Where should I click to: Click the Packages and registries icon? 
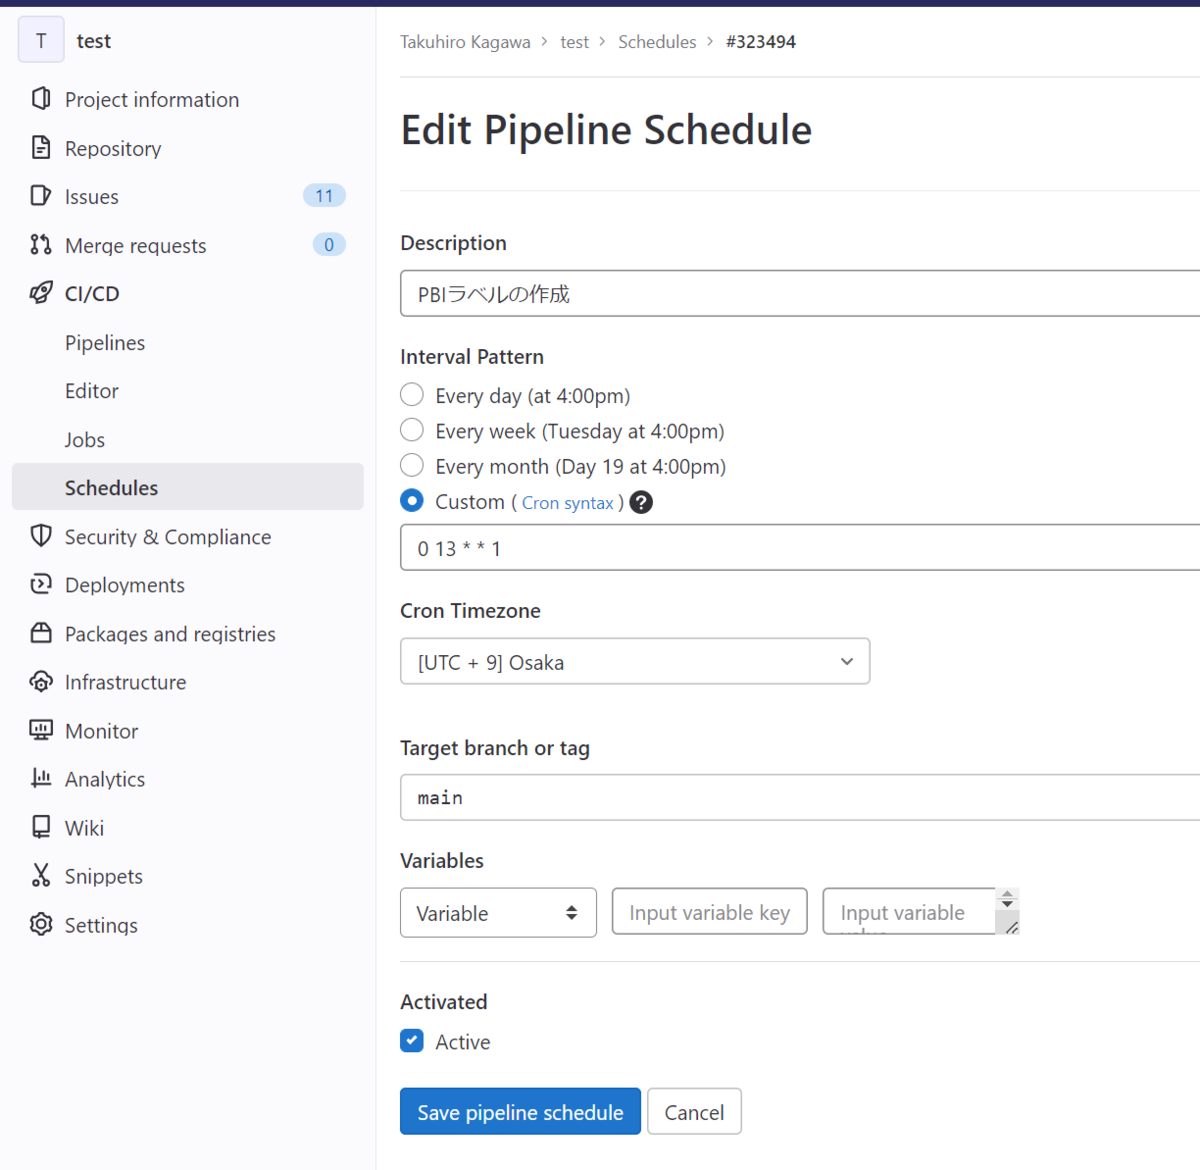41,633
